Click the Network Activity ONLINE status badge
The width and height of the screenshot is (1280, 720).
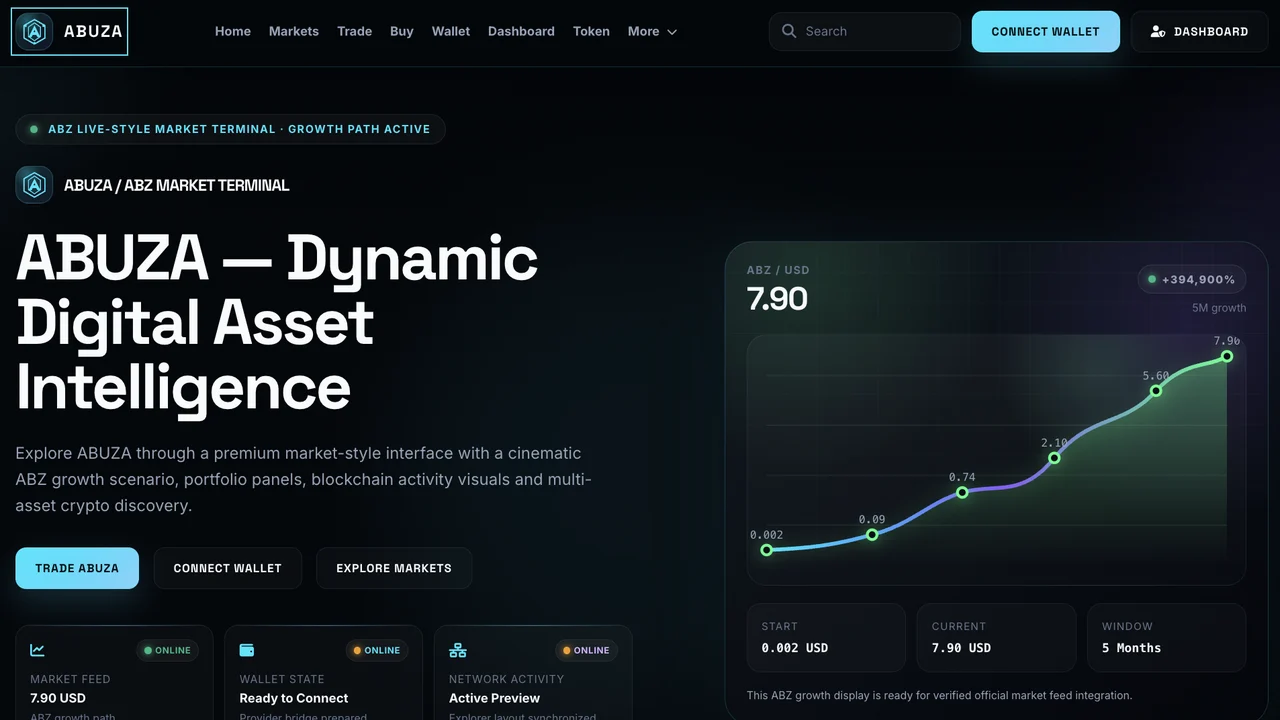tap(587, 650)
